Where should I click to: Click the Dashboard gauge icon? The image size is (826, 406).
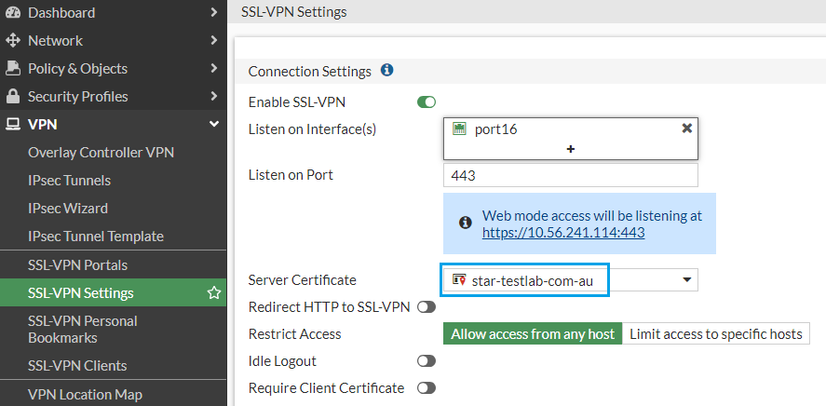(12, 13)
